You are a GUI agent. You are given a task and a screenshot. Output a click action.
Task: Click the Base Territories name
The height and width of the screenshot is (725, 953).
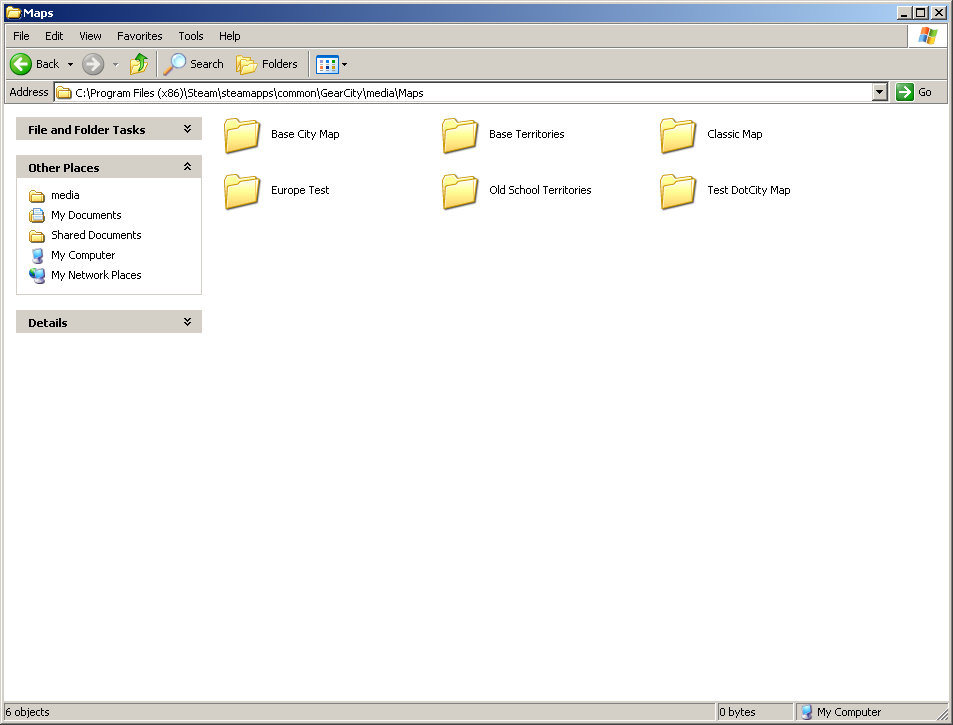[x=526, y=134]
